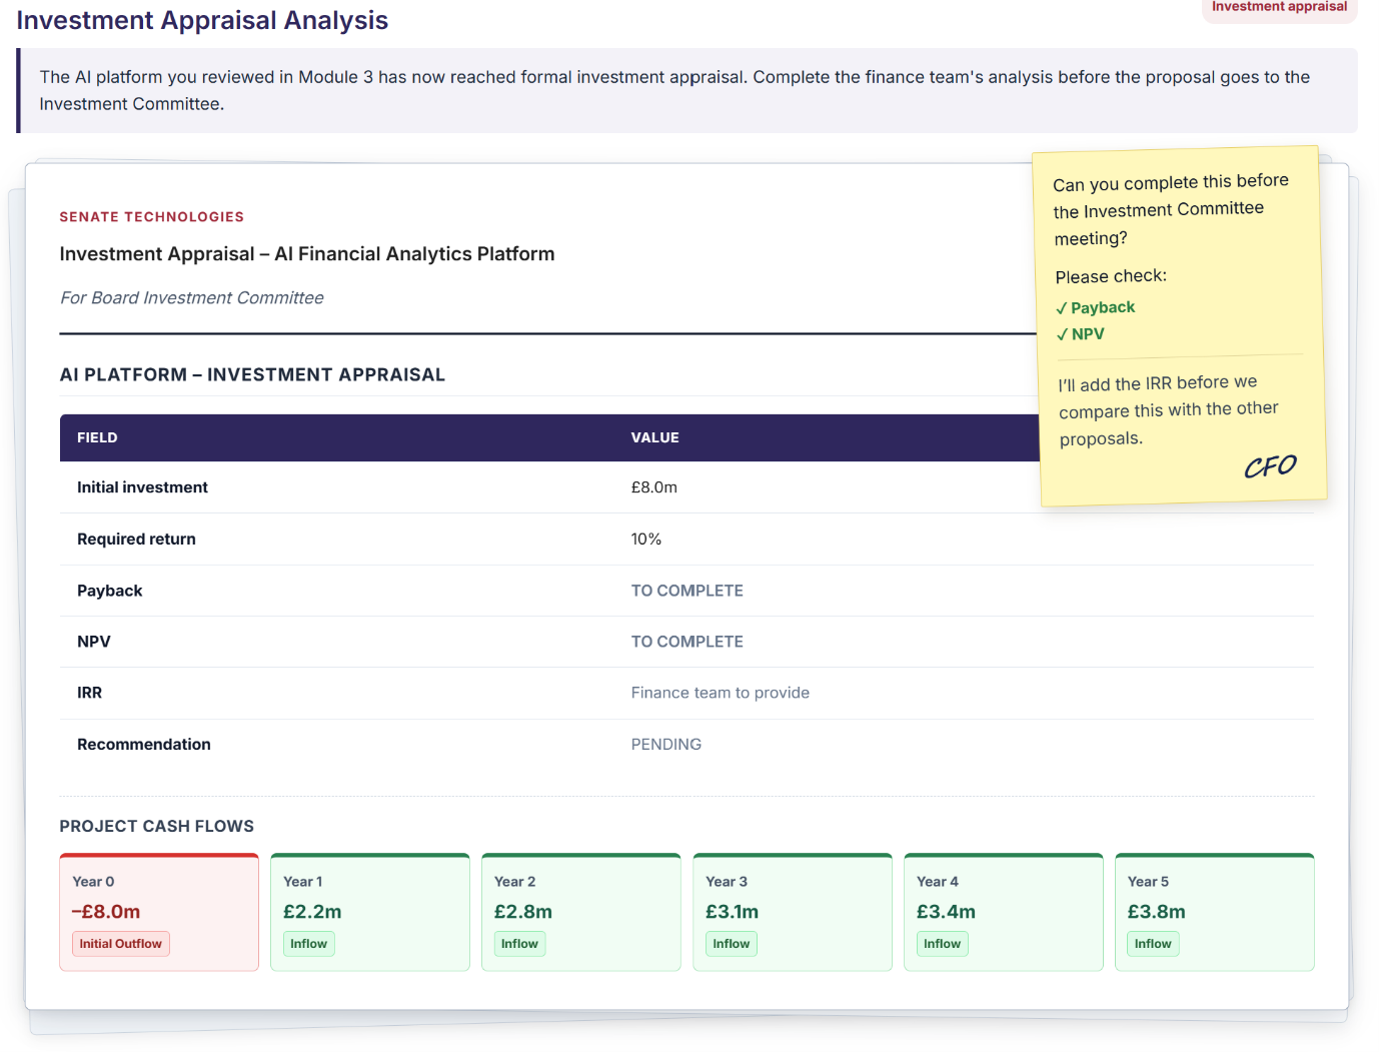Click the Year 3 label
Image resolution: width=1379 pixels, height=1052 pixels.
tap(727, 882)
